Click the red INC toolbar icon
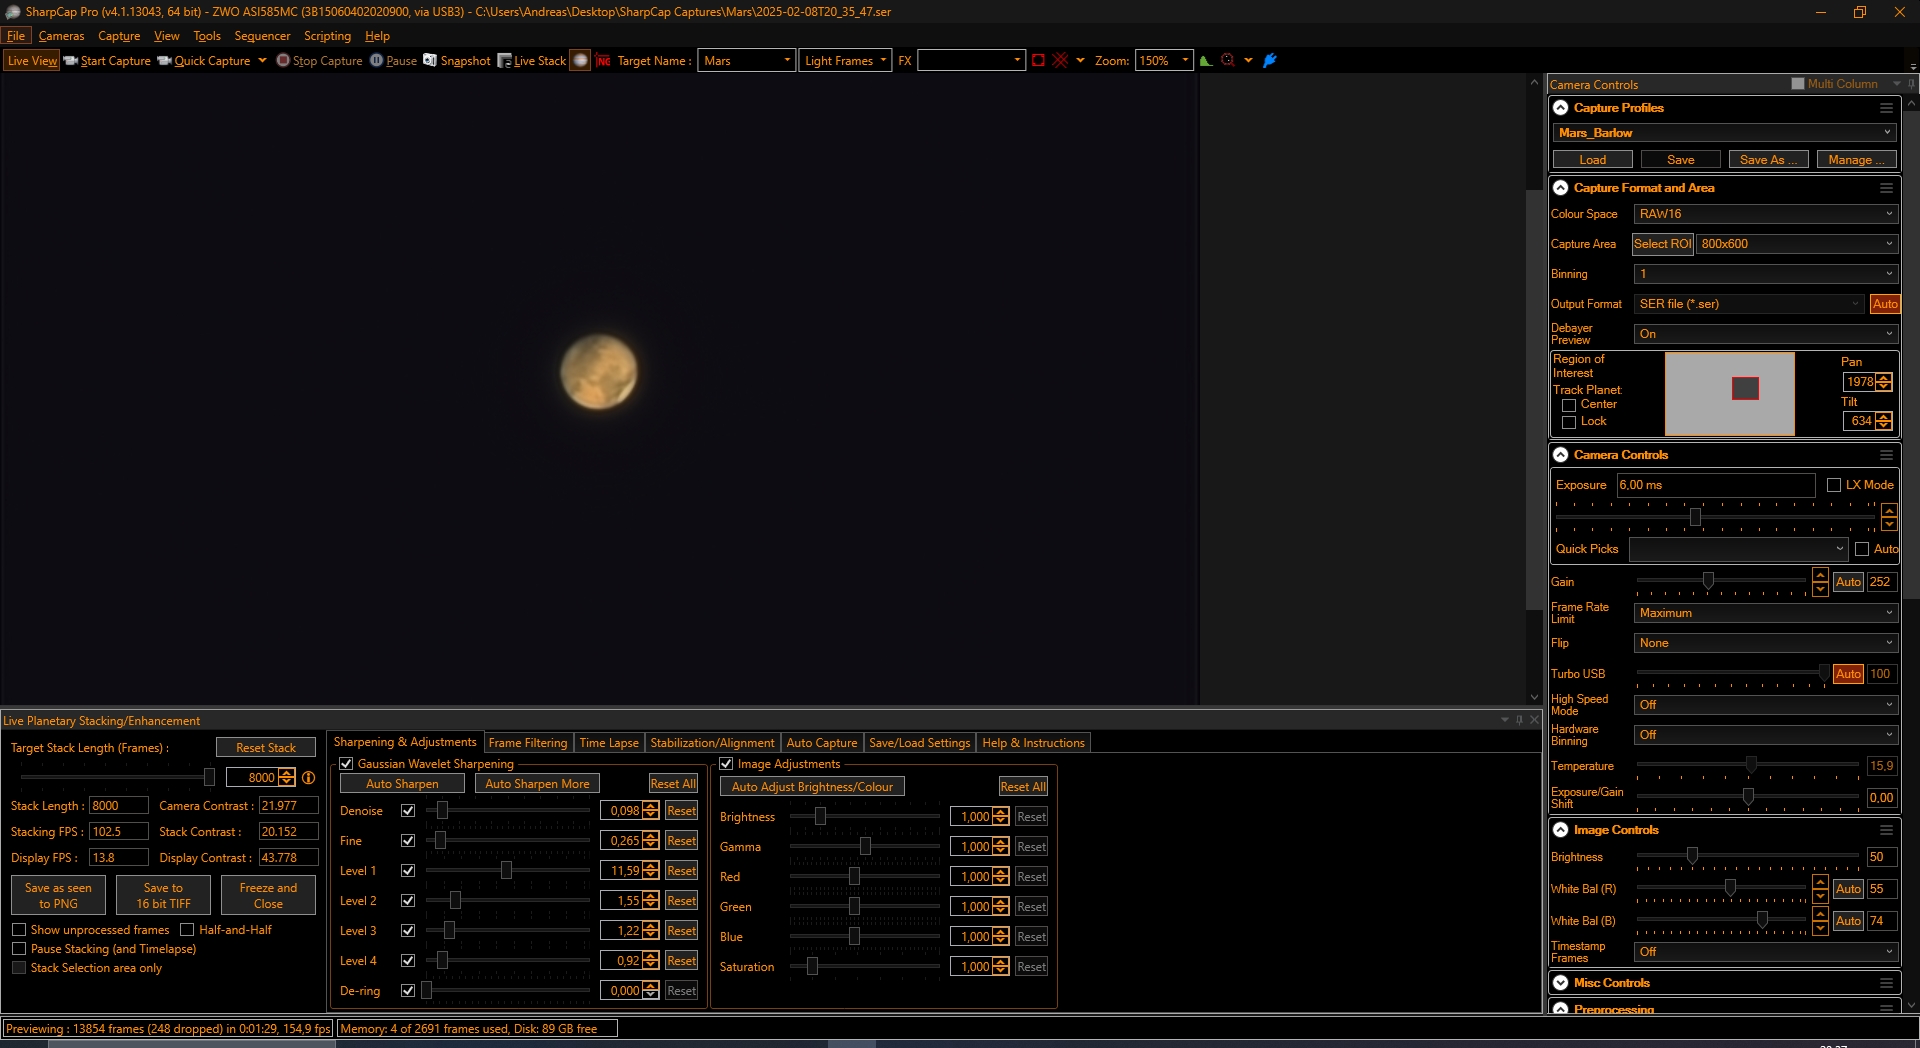Viewport: 1920px width, 1048px height. pos(603,61)
